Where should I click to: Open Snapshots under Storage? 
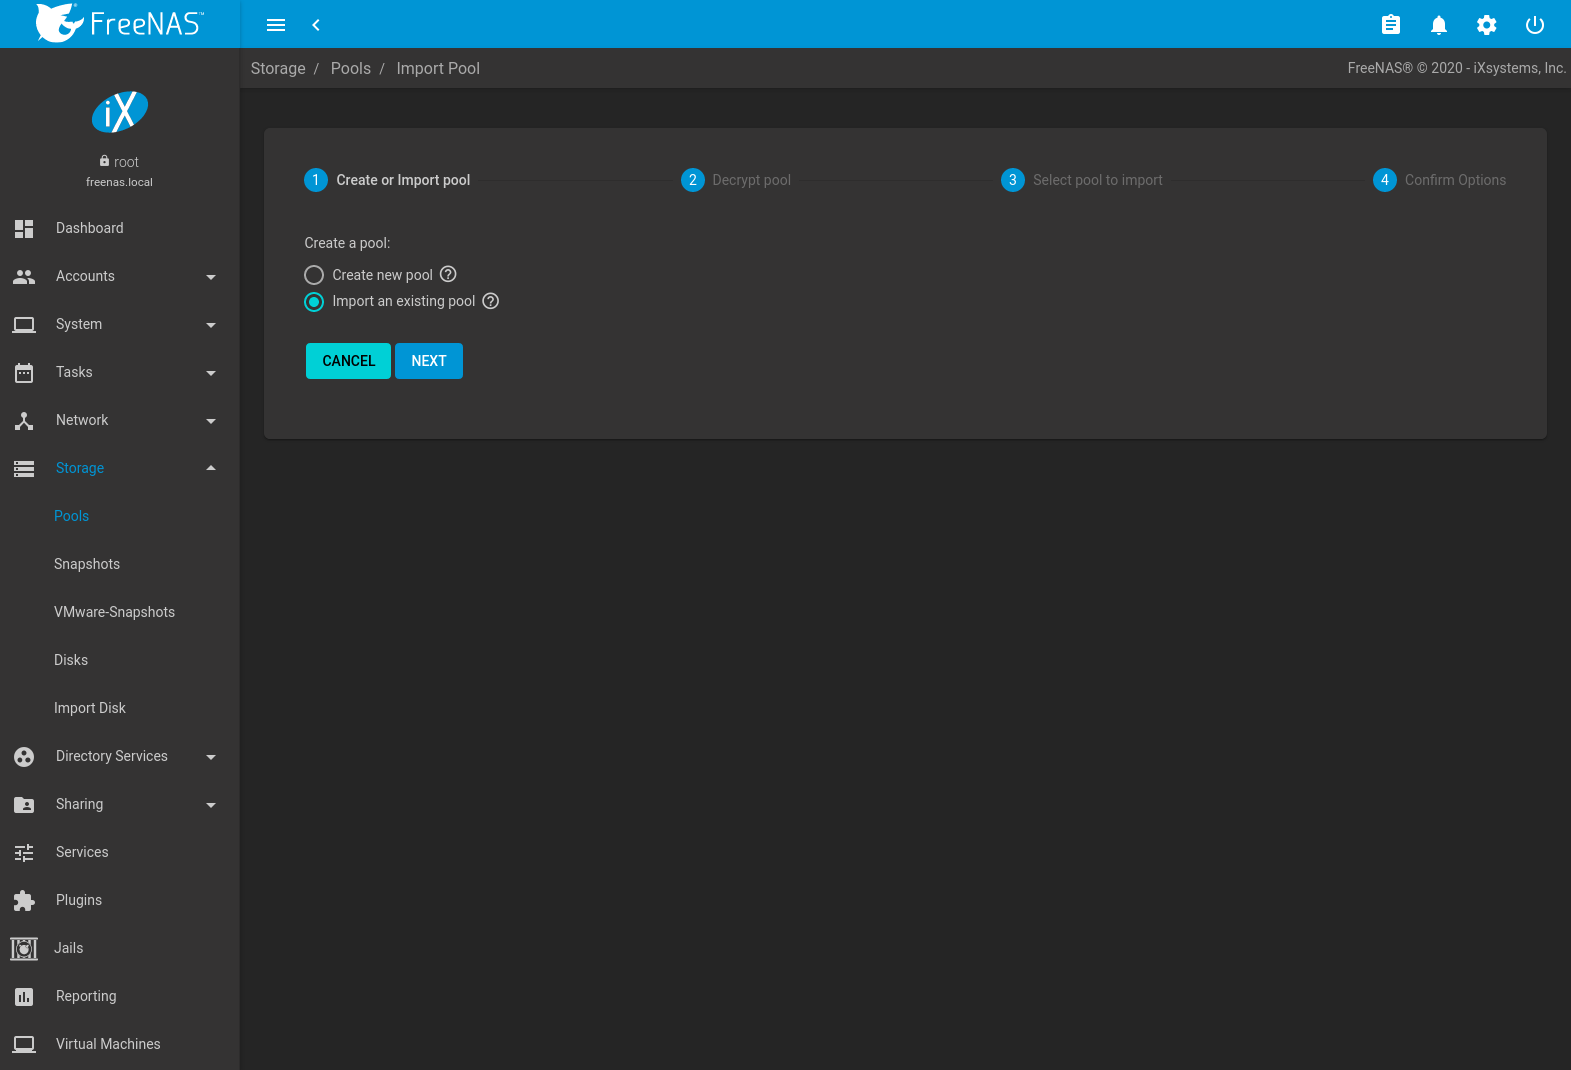(x=87, y=564)
